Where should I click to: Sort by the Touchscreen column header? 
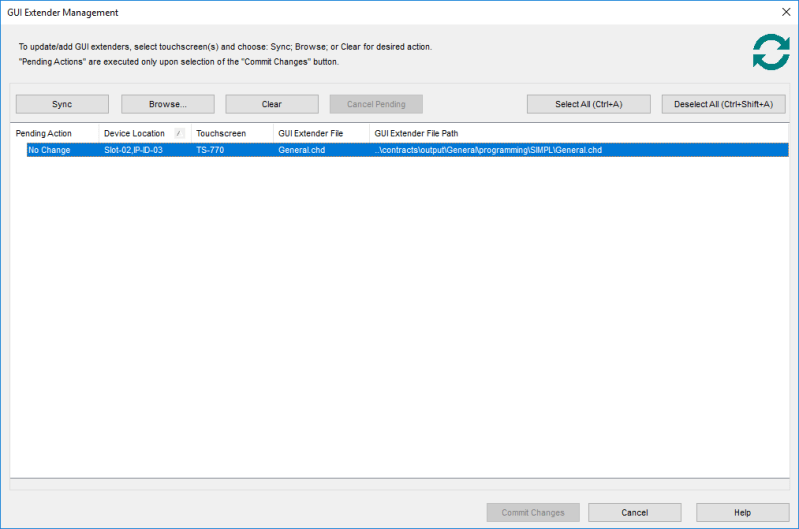pos(221,133)
